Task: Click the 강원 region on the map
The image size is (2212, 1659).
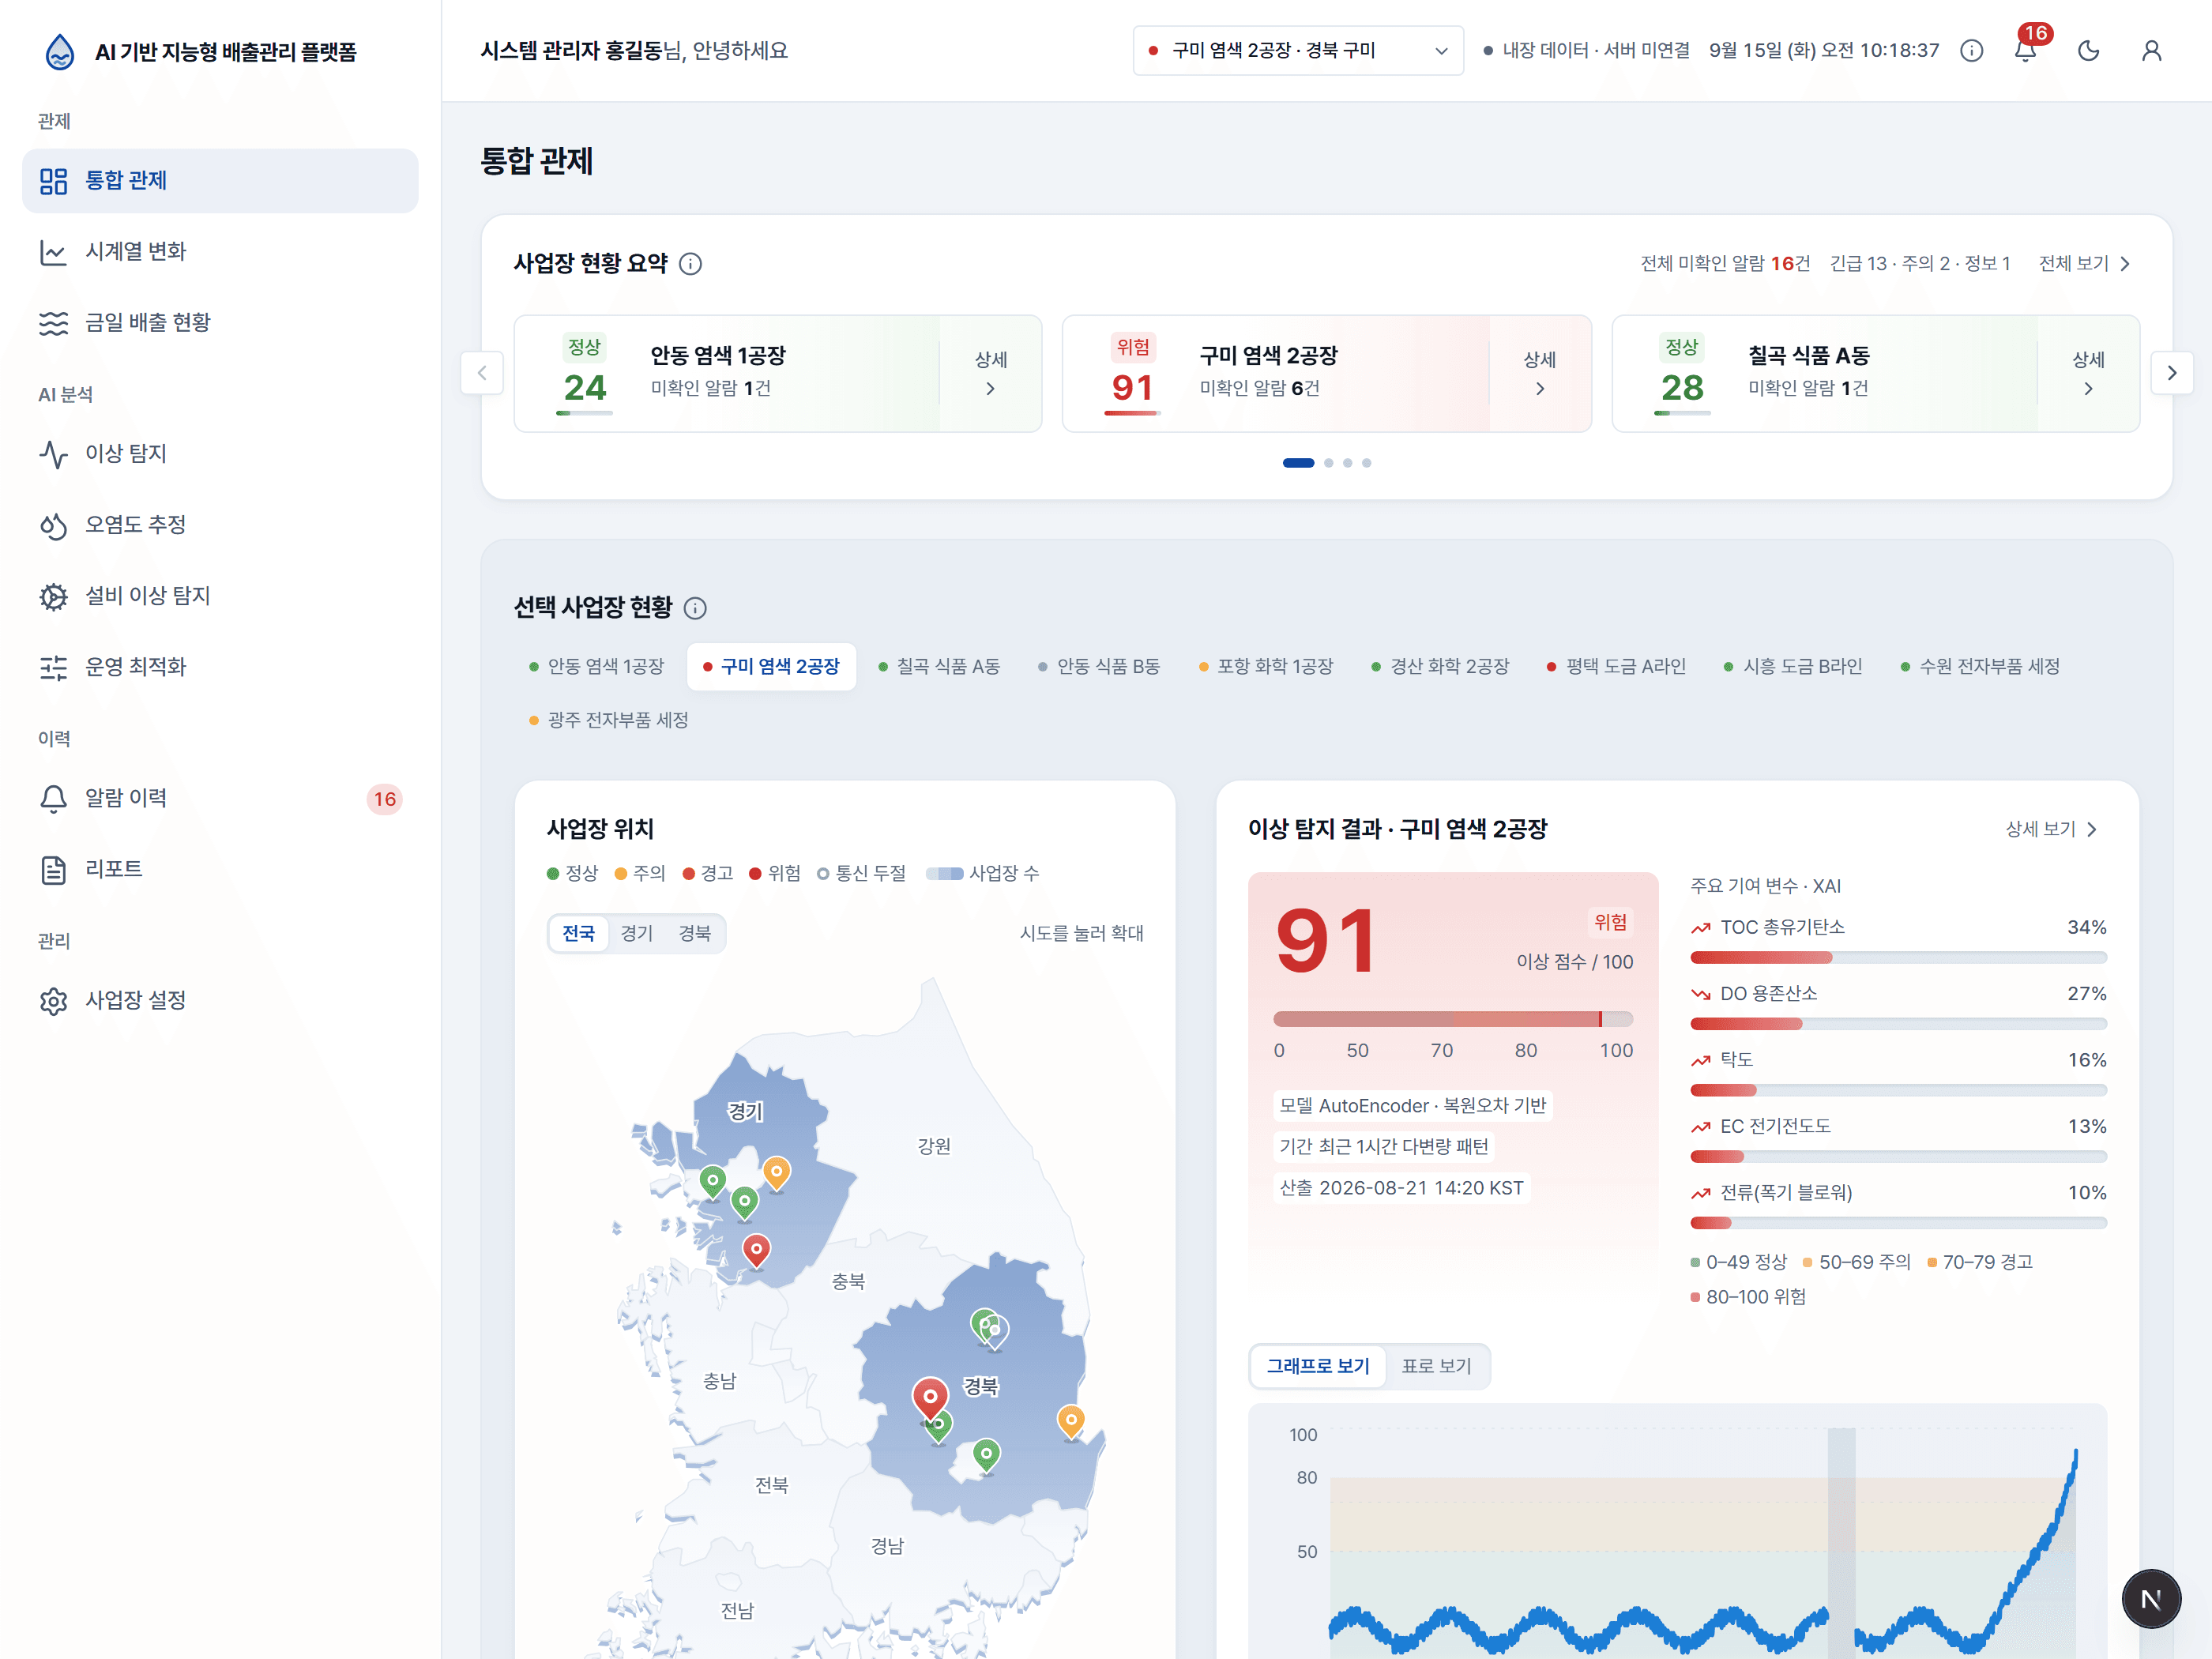Action: click(934, 1146)
